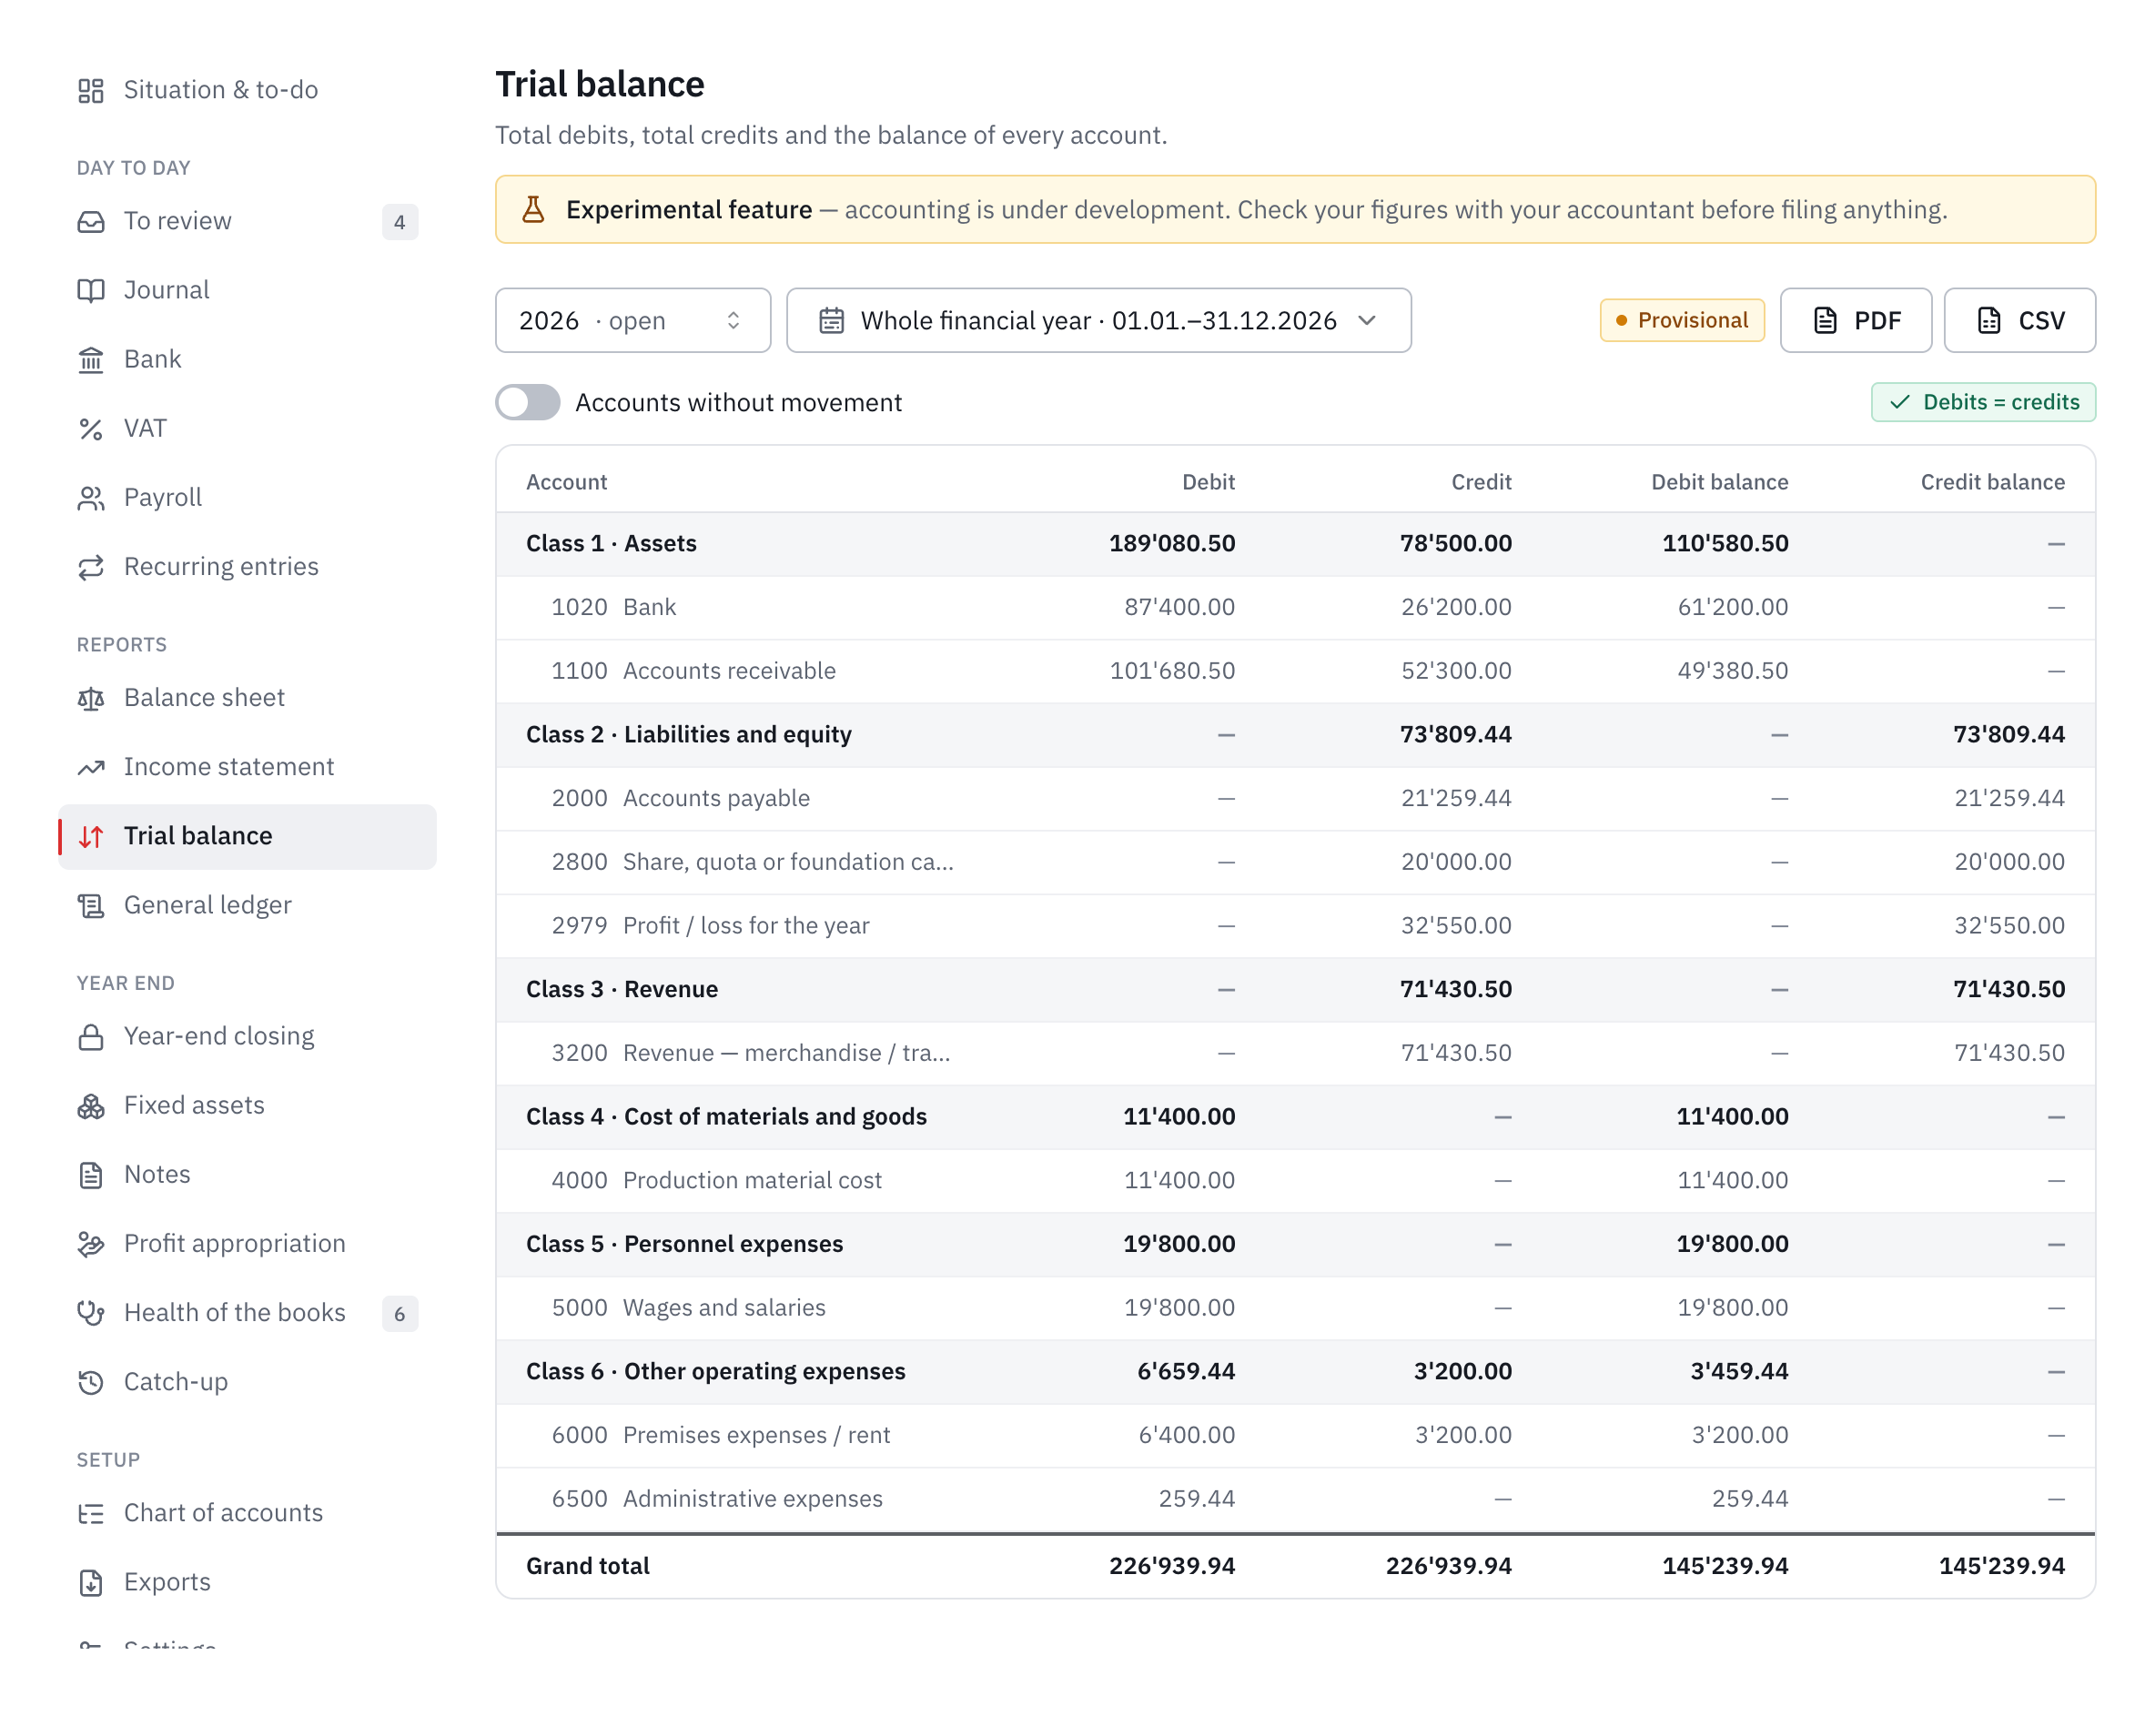Screen dimensions: 2155x1736
Task: Click the Profit appropriation hand icon
Action: coord(91,1243)
